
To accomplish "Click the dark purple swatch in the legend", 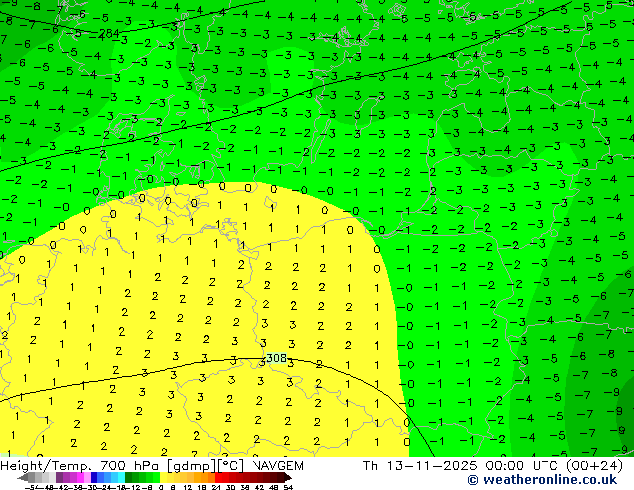I will [59, 477].
